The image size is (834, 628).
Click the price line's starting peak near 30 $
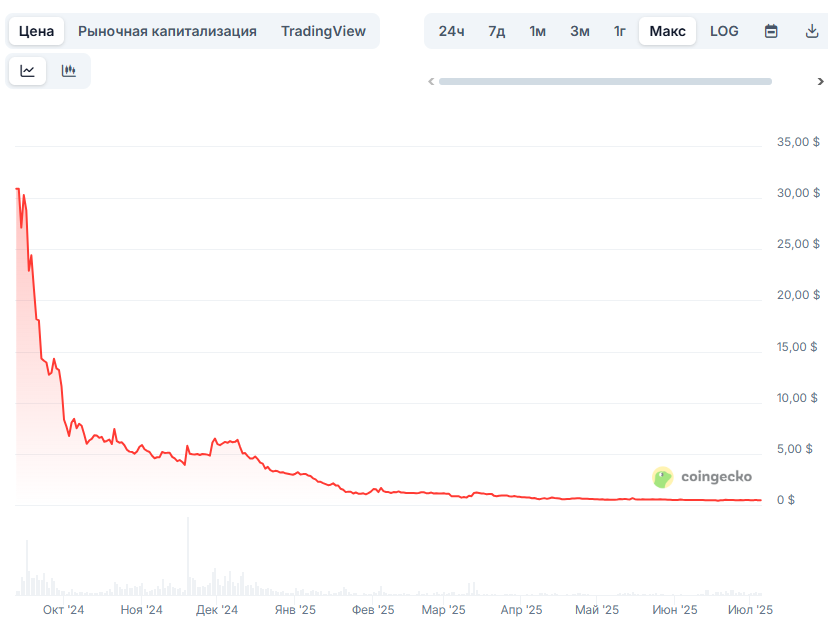pos(18,189)
